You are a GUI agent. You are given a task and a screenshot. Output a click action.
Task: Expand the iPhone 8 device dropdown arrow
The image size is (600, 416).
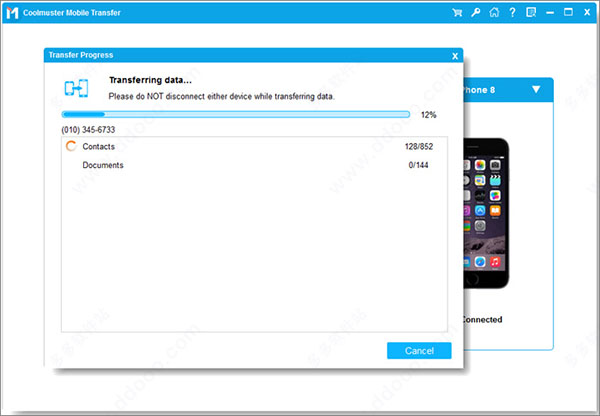(536, 90)
